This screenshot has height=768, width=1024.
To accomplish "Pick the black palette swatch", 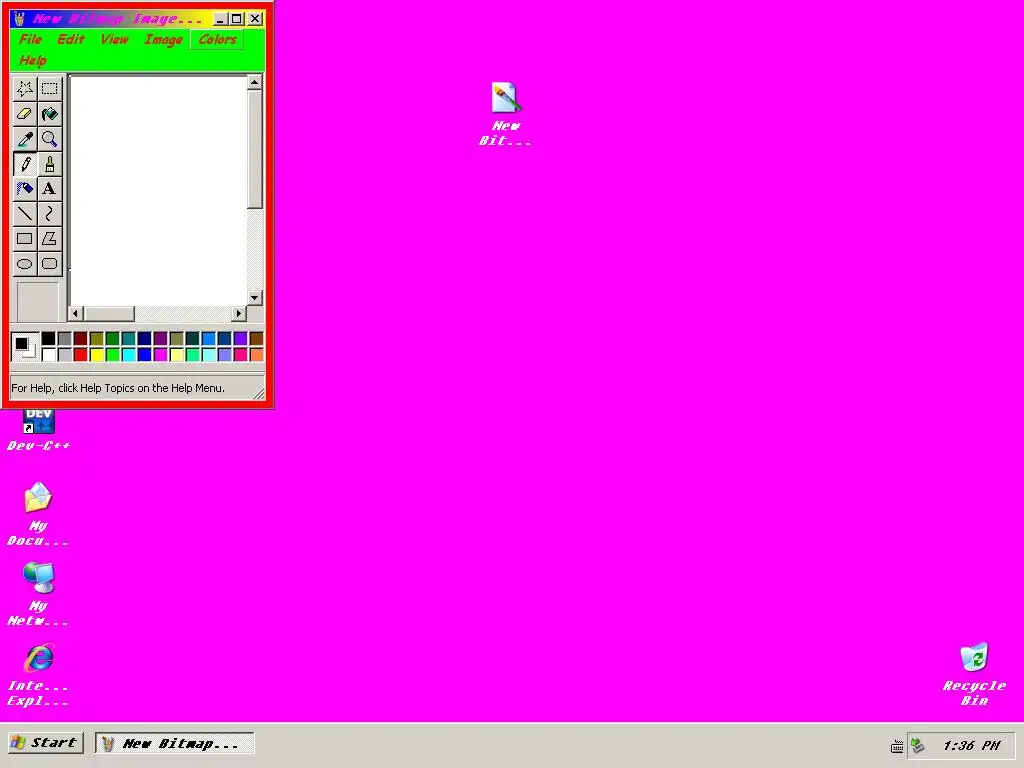I will (48, 338).
